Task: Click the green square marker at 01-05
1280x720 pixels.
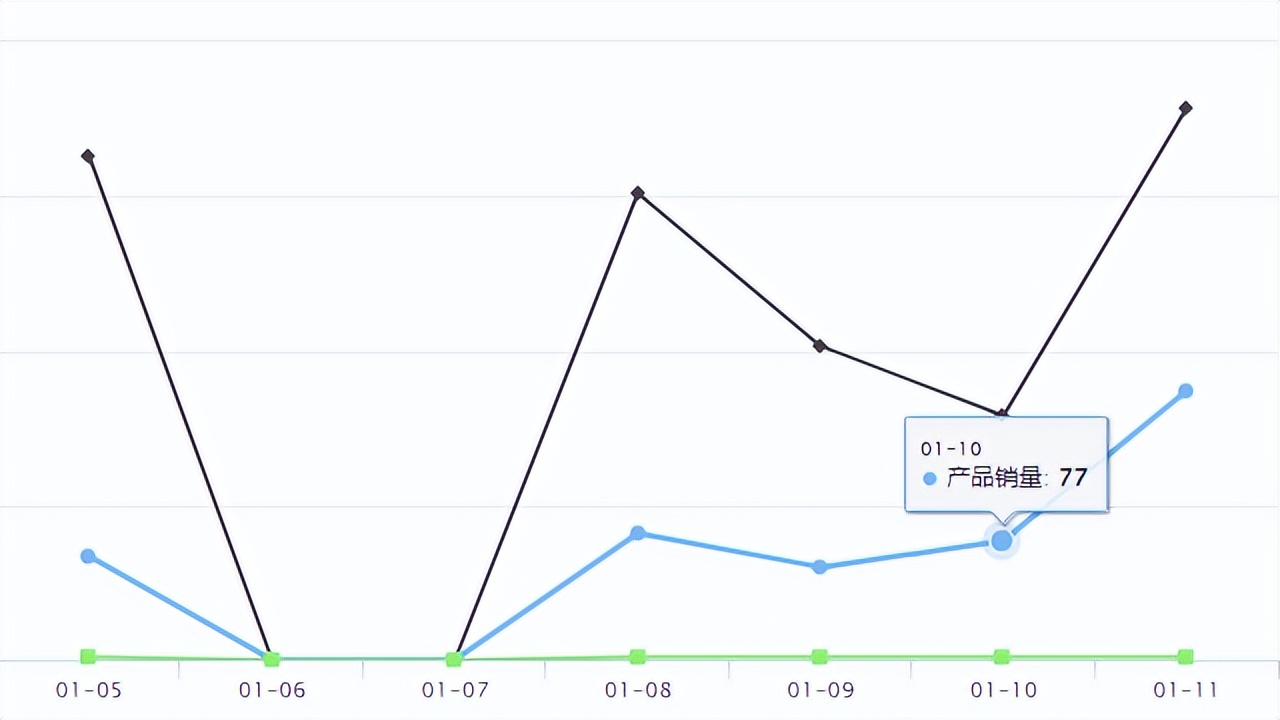Action: point(88,656)
